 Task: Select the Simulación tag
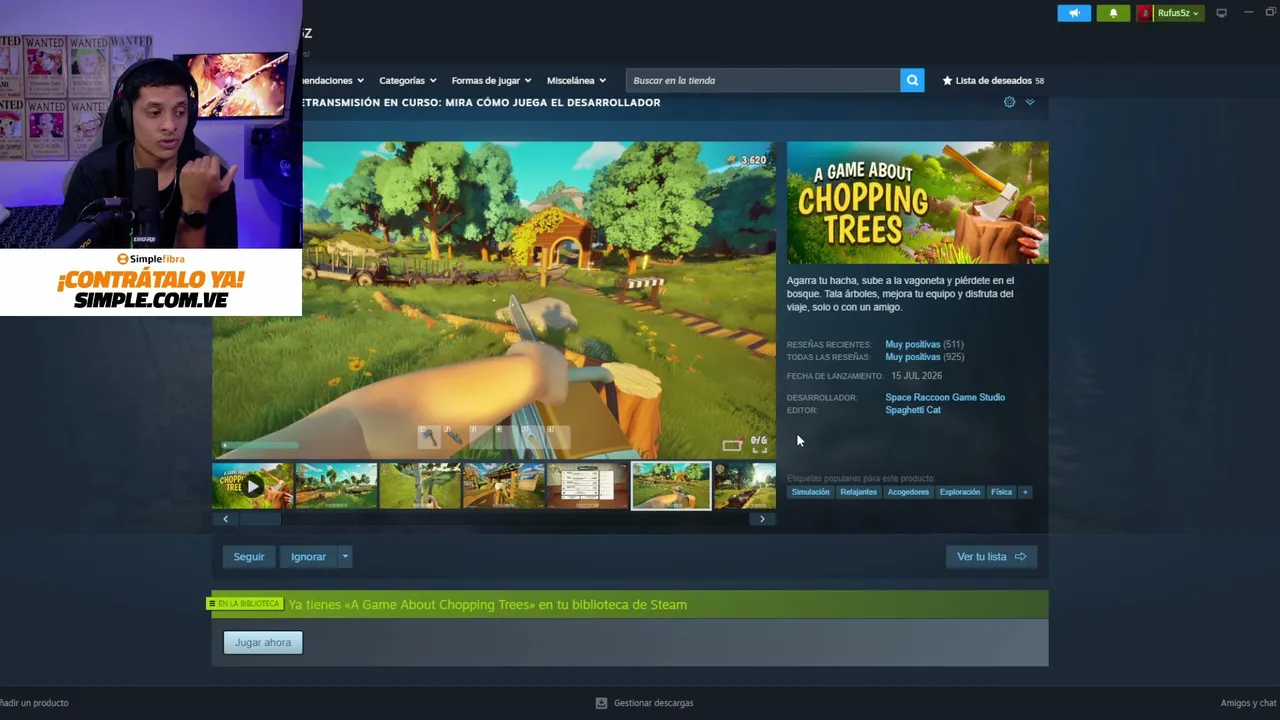pos(810,492)
